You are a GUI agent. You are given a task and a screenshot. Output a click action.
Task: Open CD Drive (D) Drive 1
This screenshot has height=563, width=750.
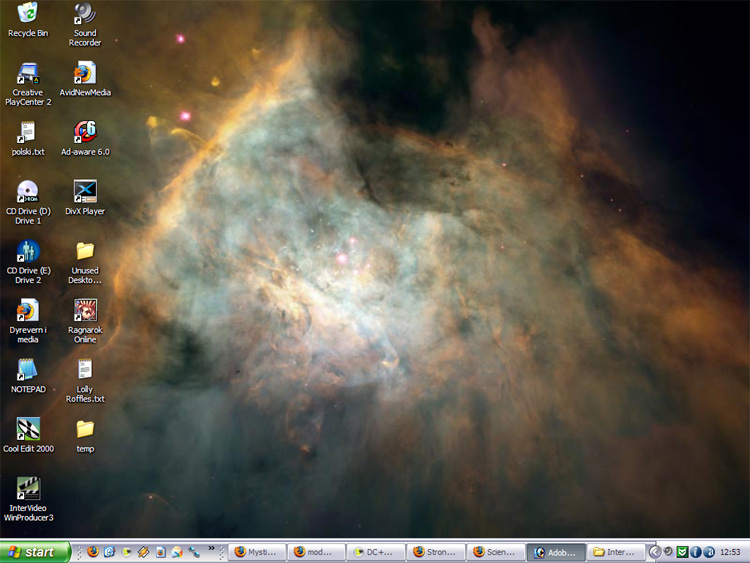click(28, 192)
